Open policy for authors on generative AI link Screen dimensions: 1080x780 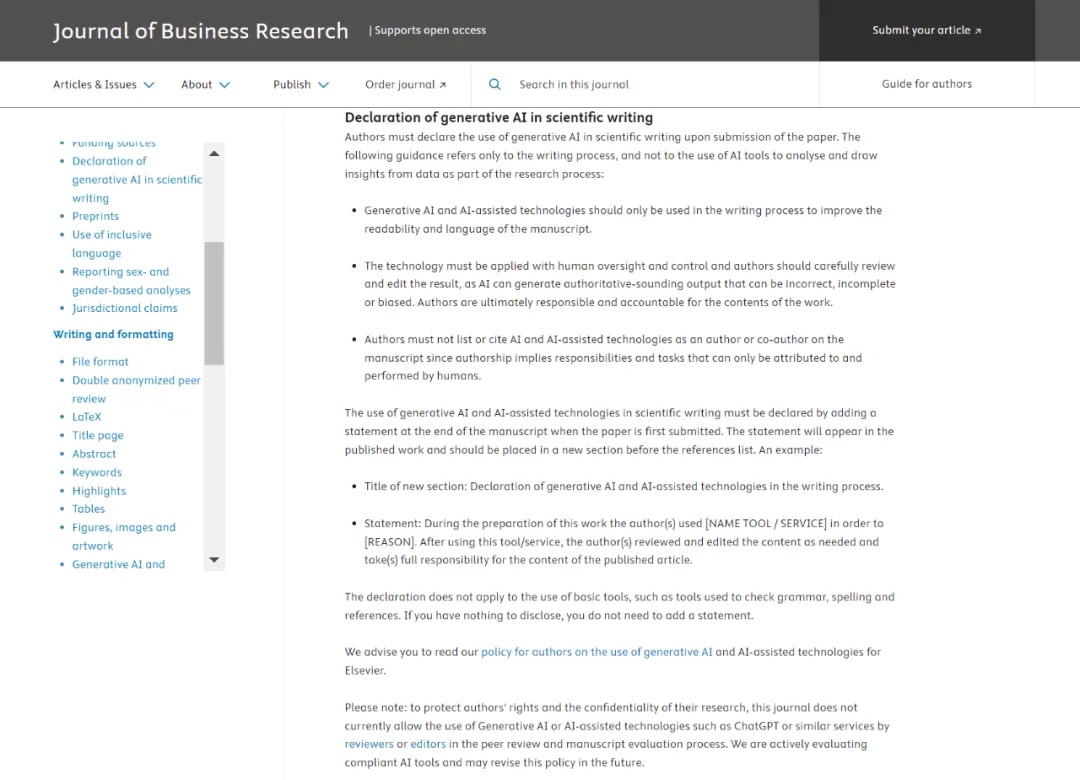tap(596, 652)
